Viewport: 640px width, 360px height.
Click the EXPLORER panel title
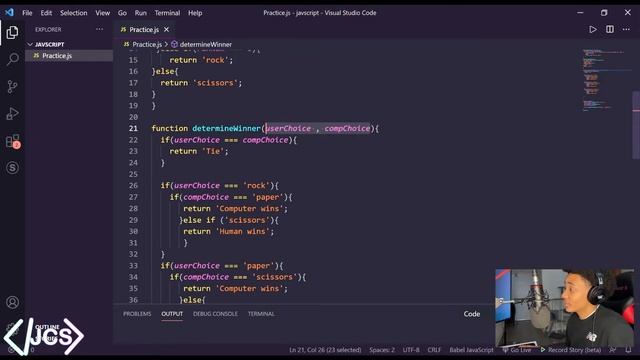tap(48, 29)
